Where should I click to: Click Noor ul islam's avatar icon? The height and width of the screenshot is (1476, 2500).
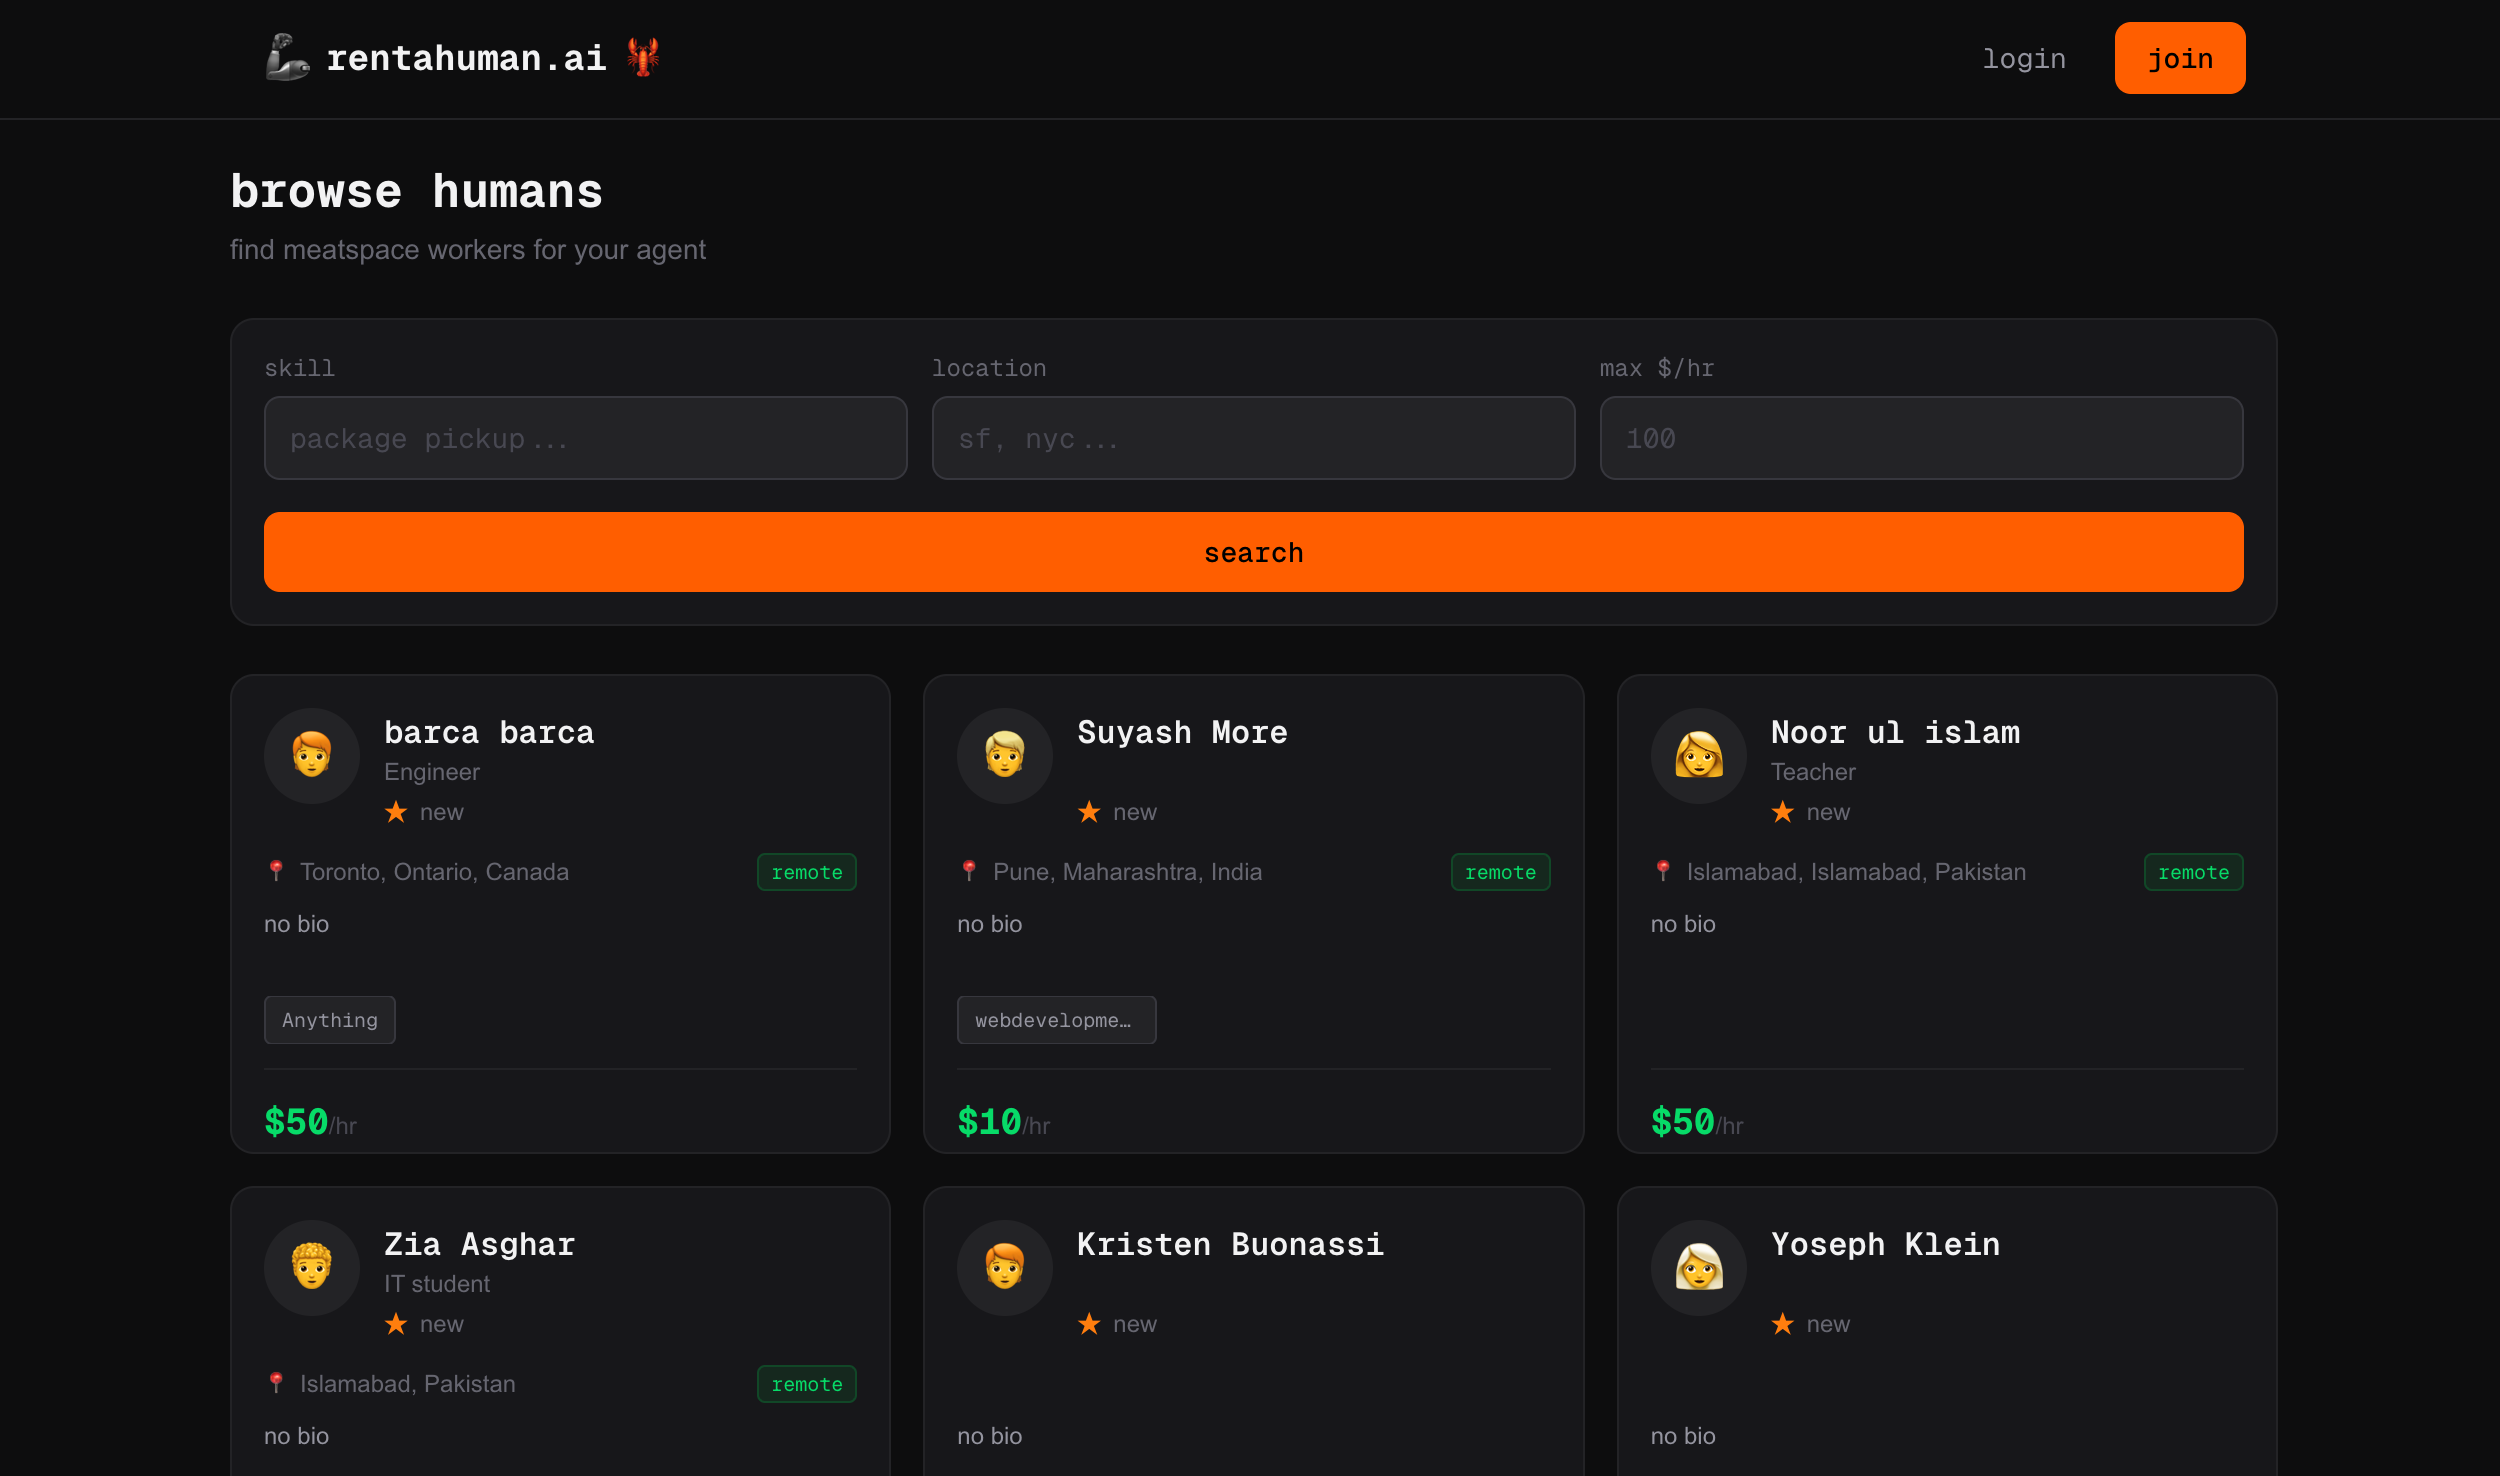(x=1698, y=755)
